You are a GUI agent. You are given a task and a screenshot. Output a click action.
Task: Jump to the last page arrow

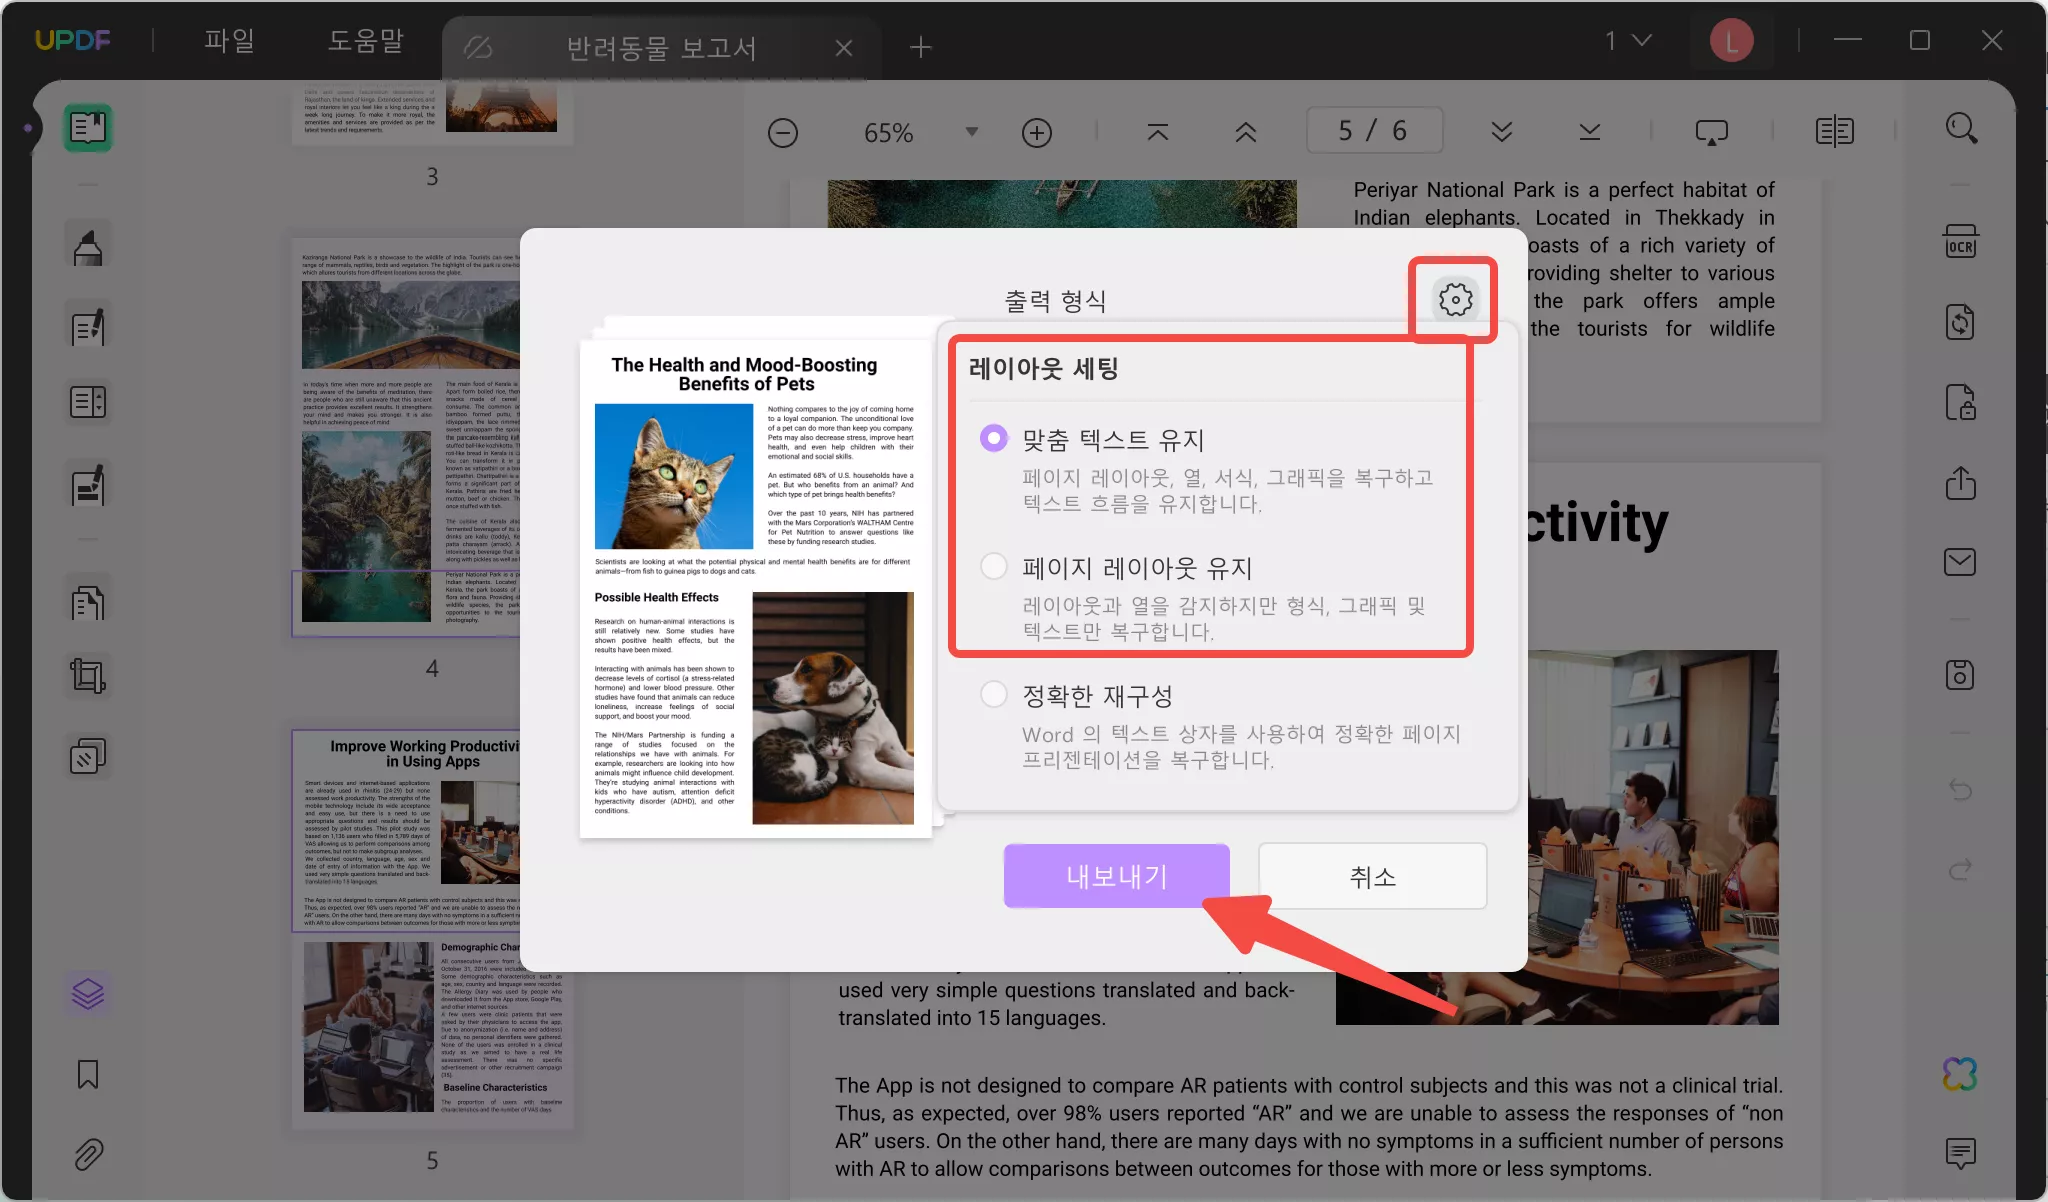coord(1590,132)
